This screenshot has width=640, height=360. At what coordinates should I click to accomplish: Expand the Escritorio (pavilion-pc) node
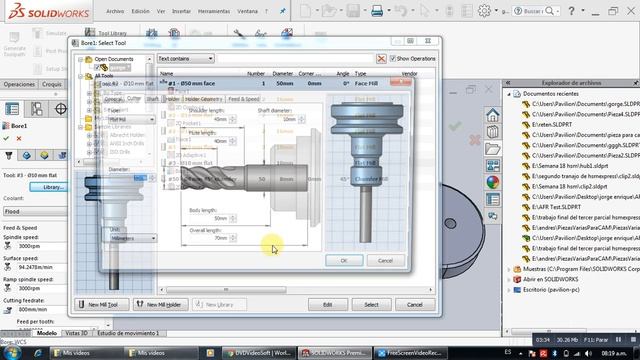coord(509,290)
